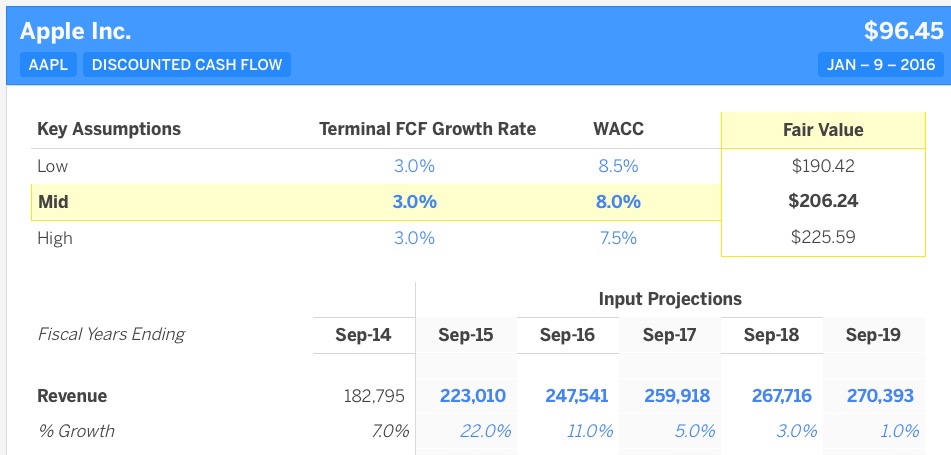
Task: Edit the High WACC value 7.5%
Action: [618, 238]
